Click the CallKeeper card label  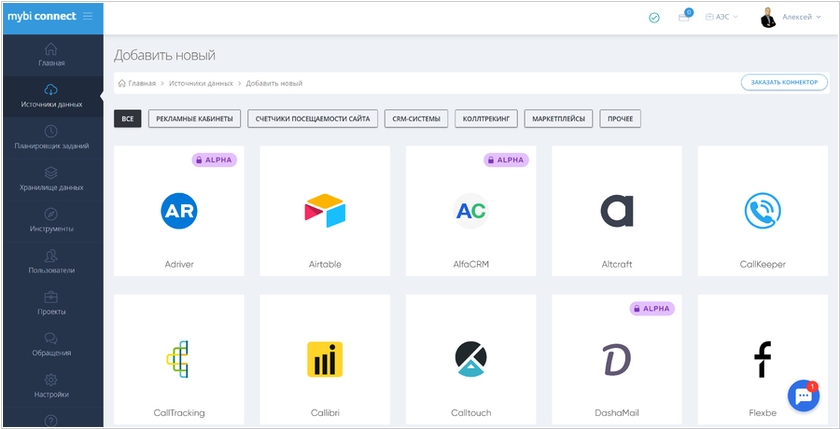[762, 264]
